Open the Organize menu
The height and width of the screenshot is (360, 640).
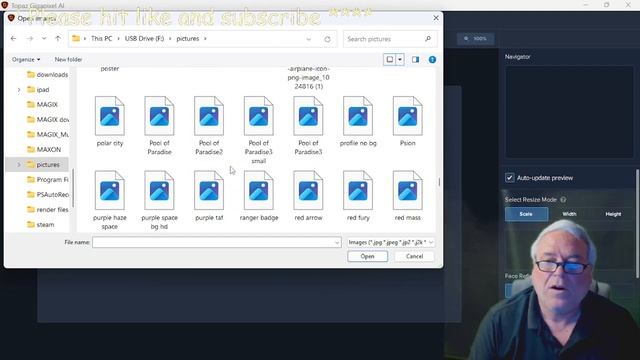(26, 60)
